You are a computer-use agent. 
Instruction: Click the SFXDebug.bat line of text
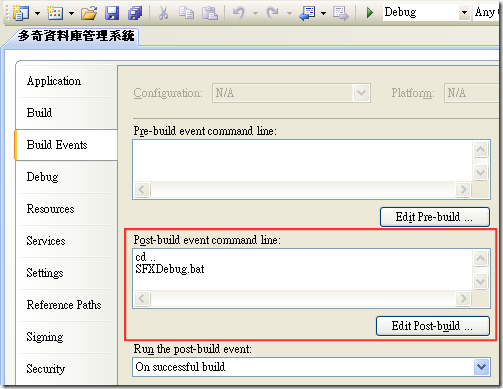(x=170, y=269)
